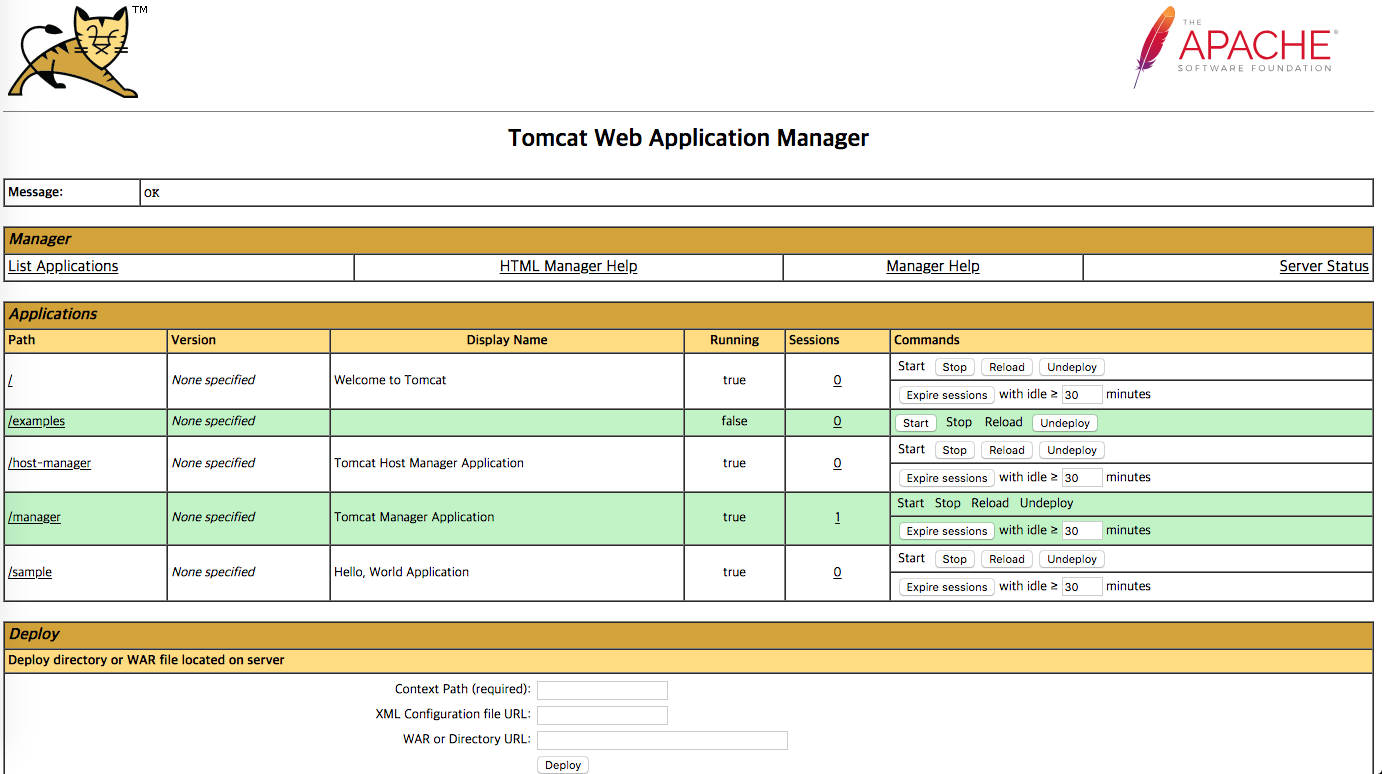This screenshot has height=774, width=1382.
Task: Click the Running column header
Action: tap(734, 340)
